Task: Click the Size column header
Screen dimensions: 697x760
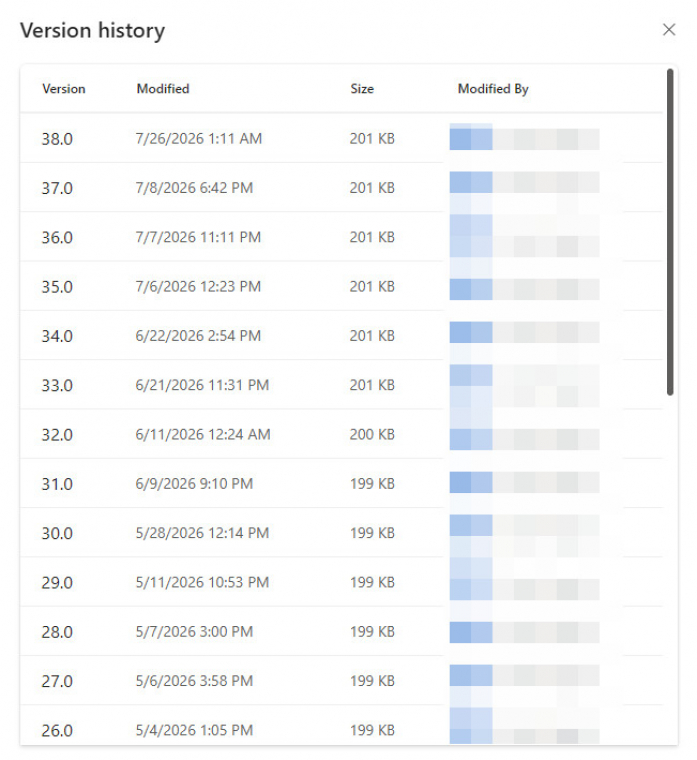Action: point(362,89)
